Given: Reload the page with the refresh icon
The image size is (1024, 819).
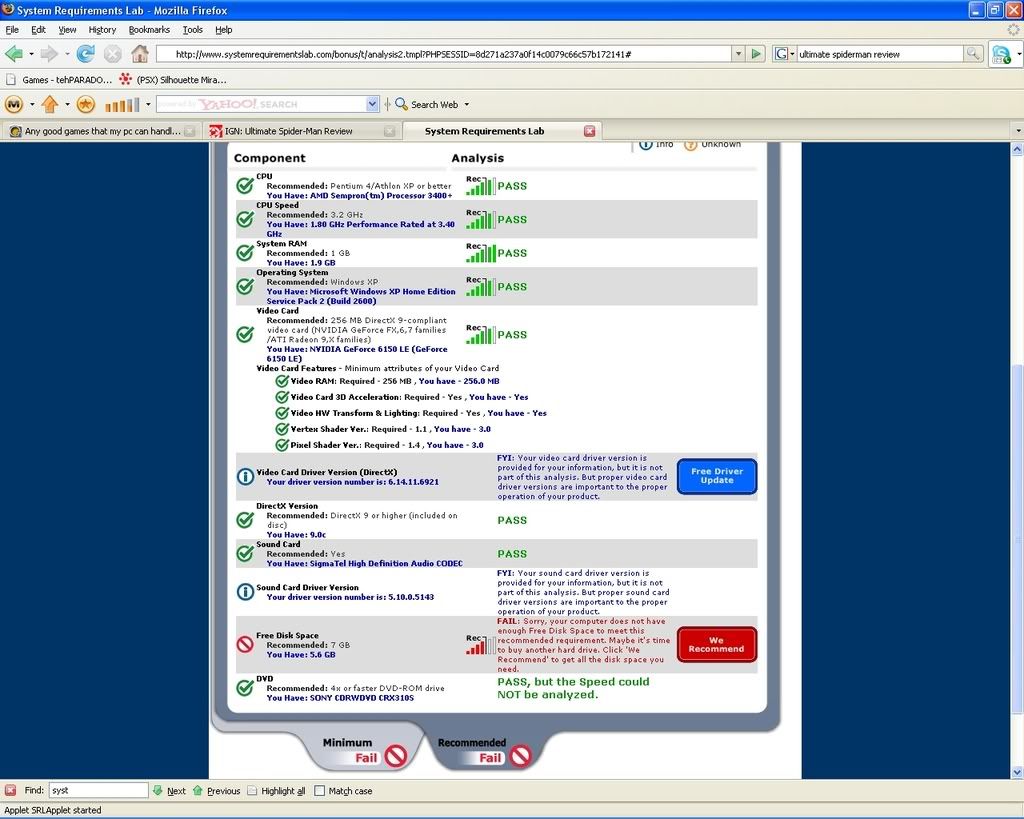Looking at the screenshot, I should click(x=86, y=53).
